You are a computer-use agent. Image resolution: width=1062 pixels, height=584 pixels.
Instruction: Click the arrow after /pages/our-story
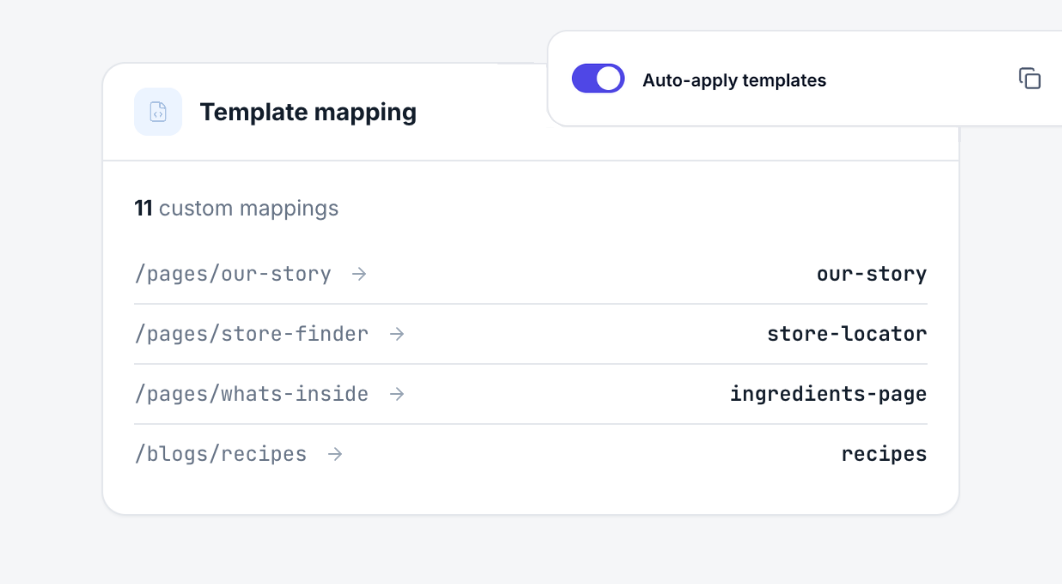tap(359, 274)
